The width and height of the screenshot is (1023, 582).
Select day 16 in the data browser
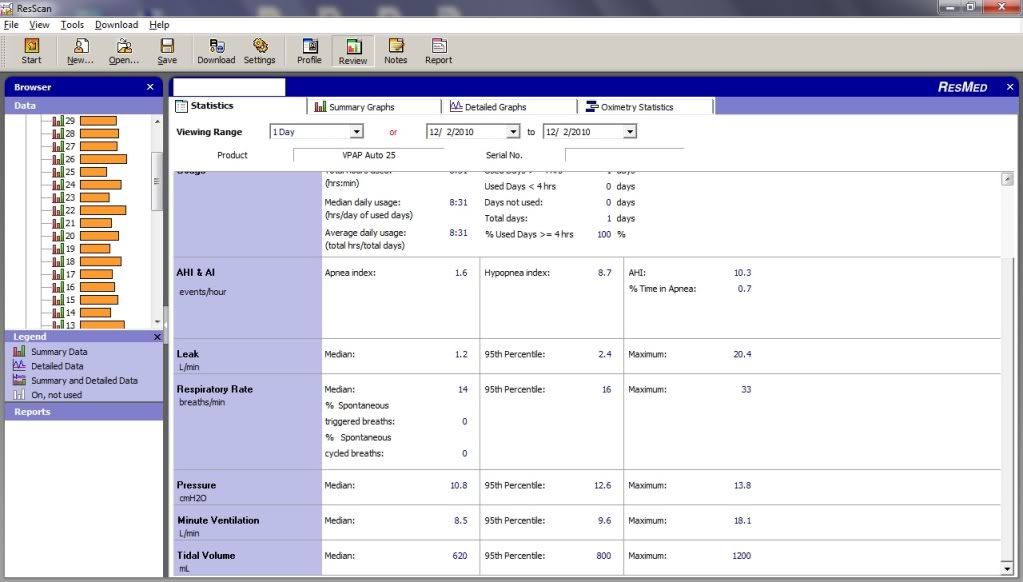click(x=83, y=286)
